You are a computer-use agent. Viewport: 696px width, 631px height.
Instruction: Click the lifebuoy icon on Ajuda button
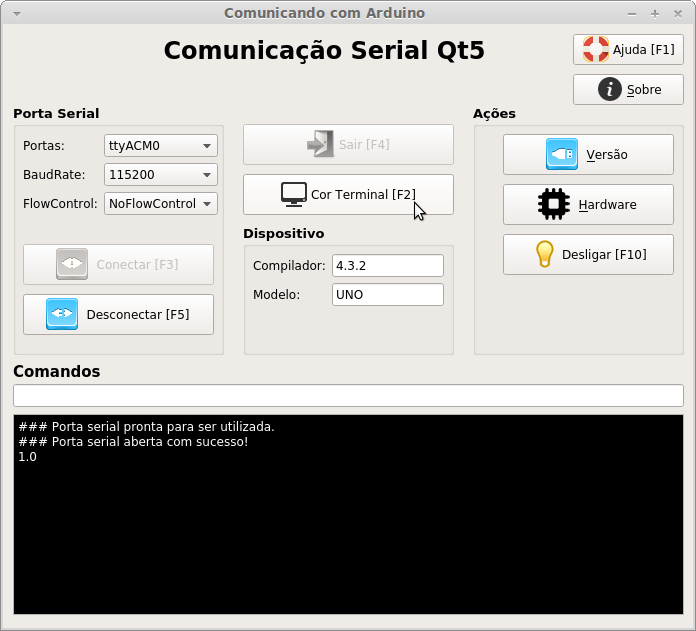tap(596, 49)
